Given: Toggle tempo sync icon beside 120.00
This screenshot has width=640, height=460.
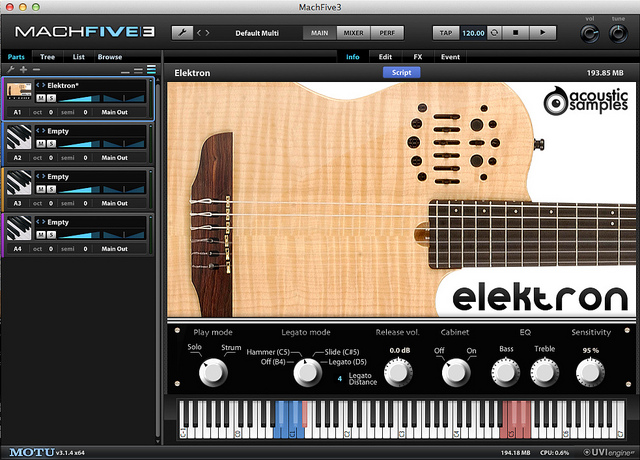Looking at the screenshot, I should (x=494, y=33).
